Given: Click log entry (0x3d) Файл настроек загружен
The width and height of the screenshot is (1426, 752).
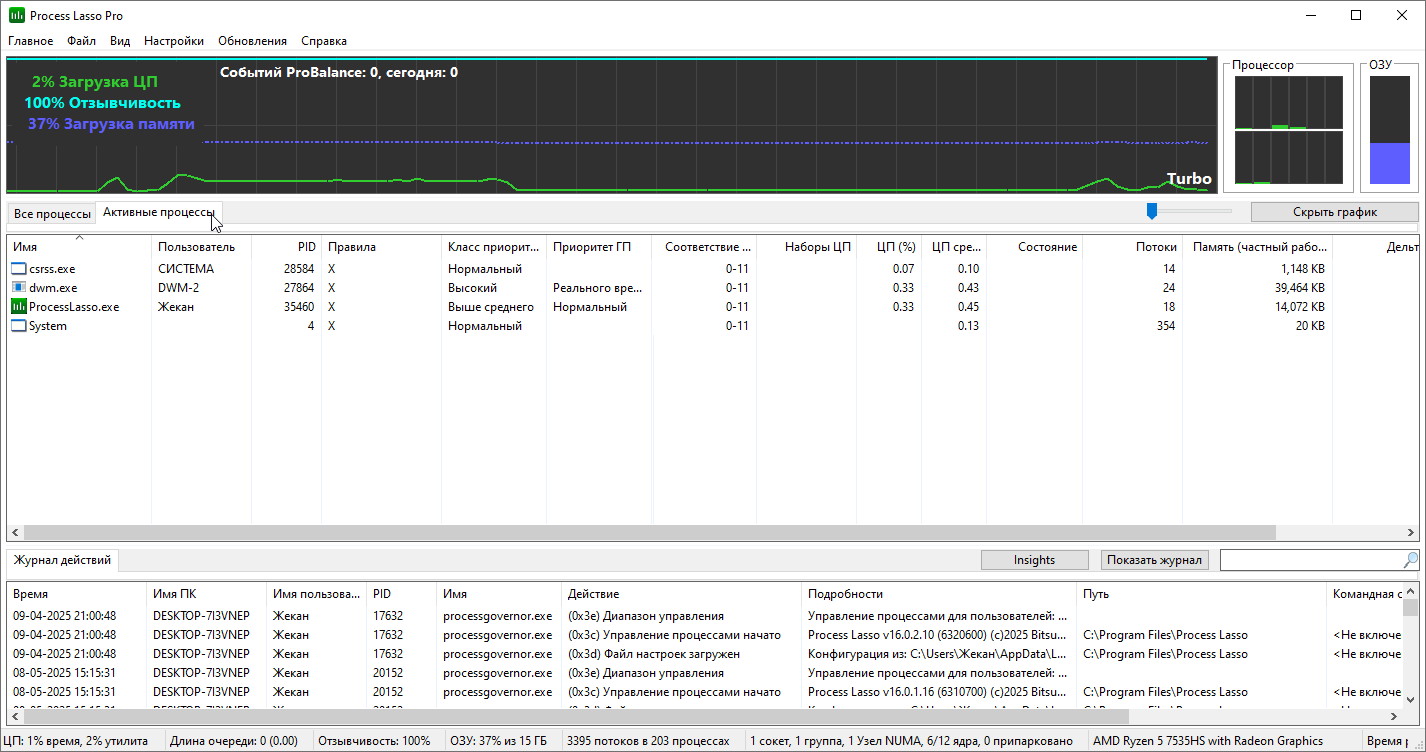Looking at the screenshot, I should (x=654, y=654).
